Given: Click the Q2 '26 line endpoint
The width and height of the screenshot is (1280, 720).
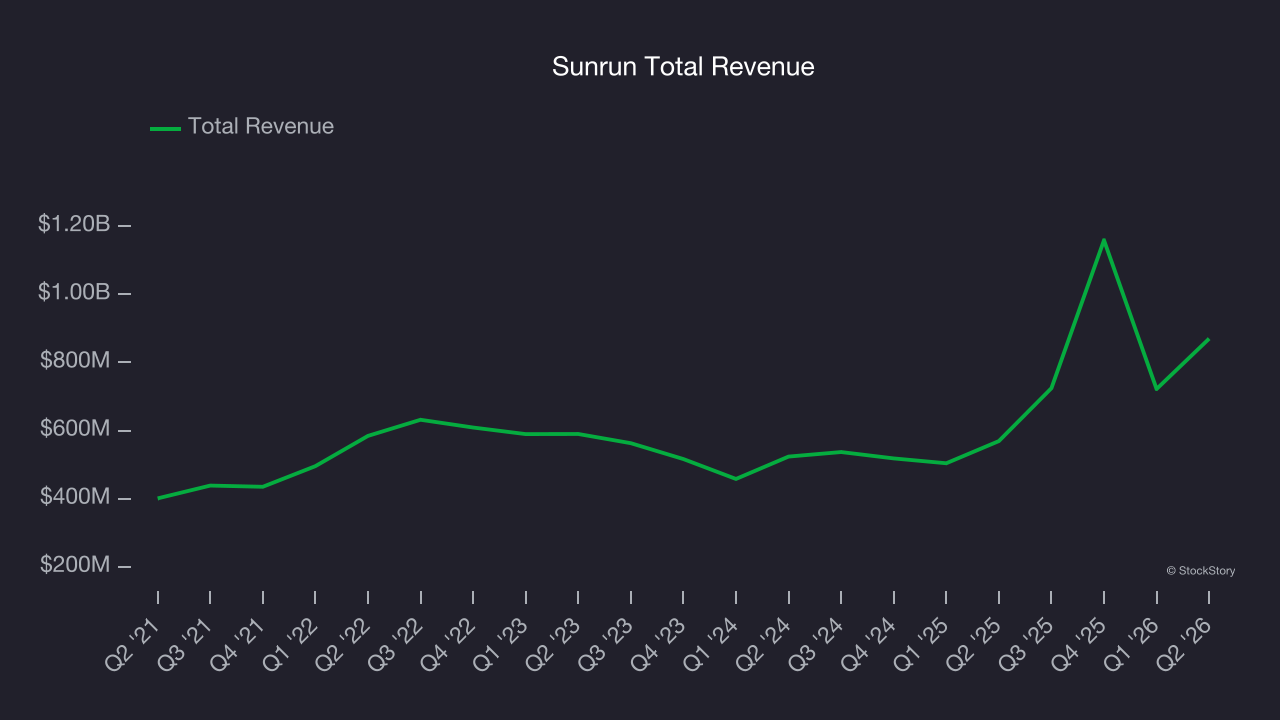Looking at the screenshot, I should [1209, 339].
